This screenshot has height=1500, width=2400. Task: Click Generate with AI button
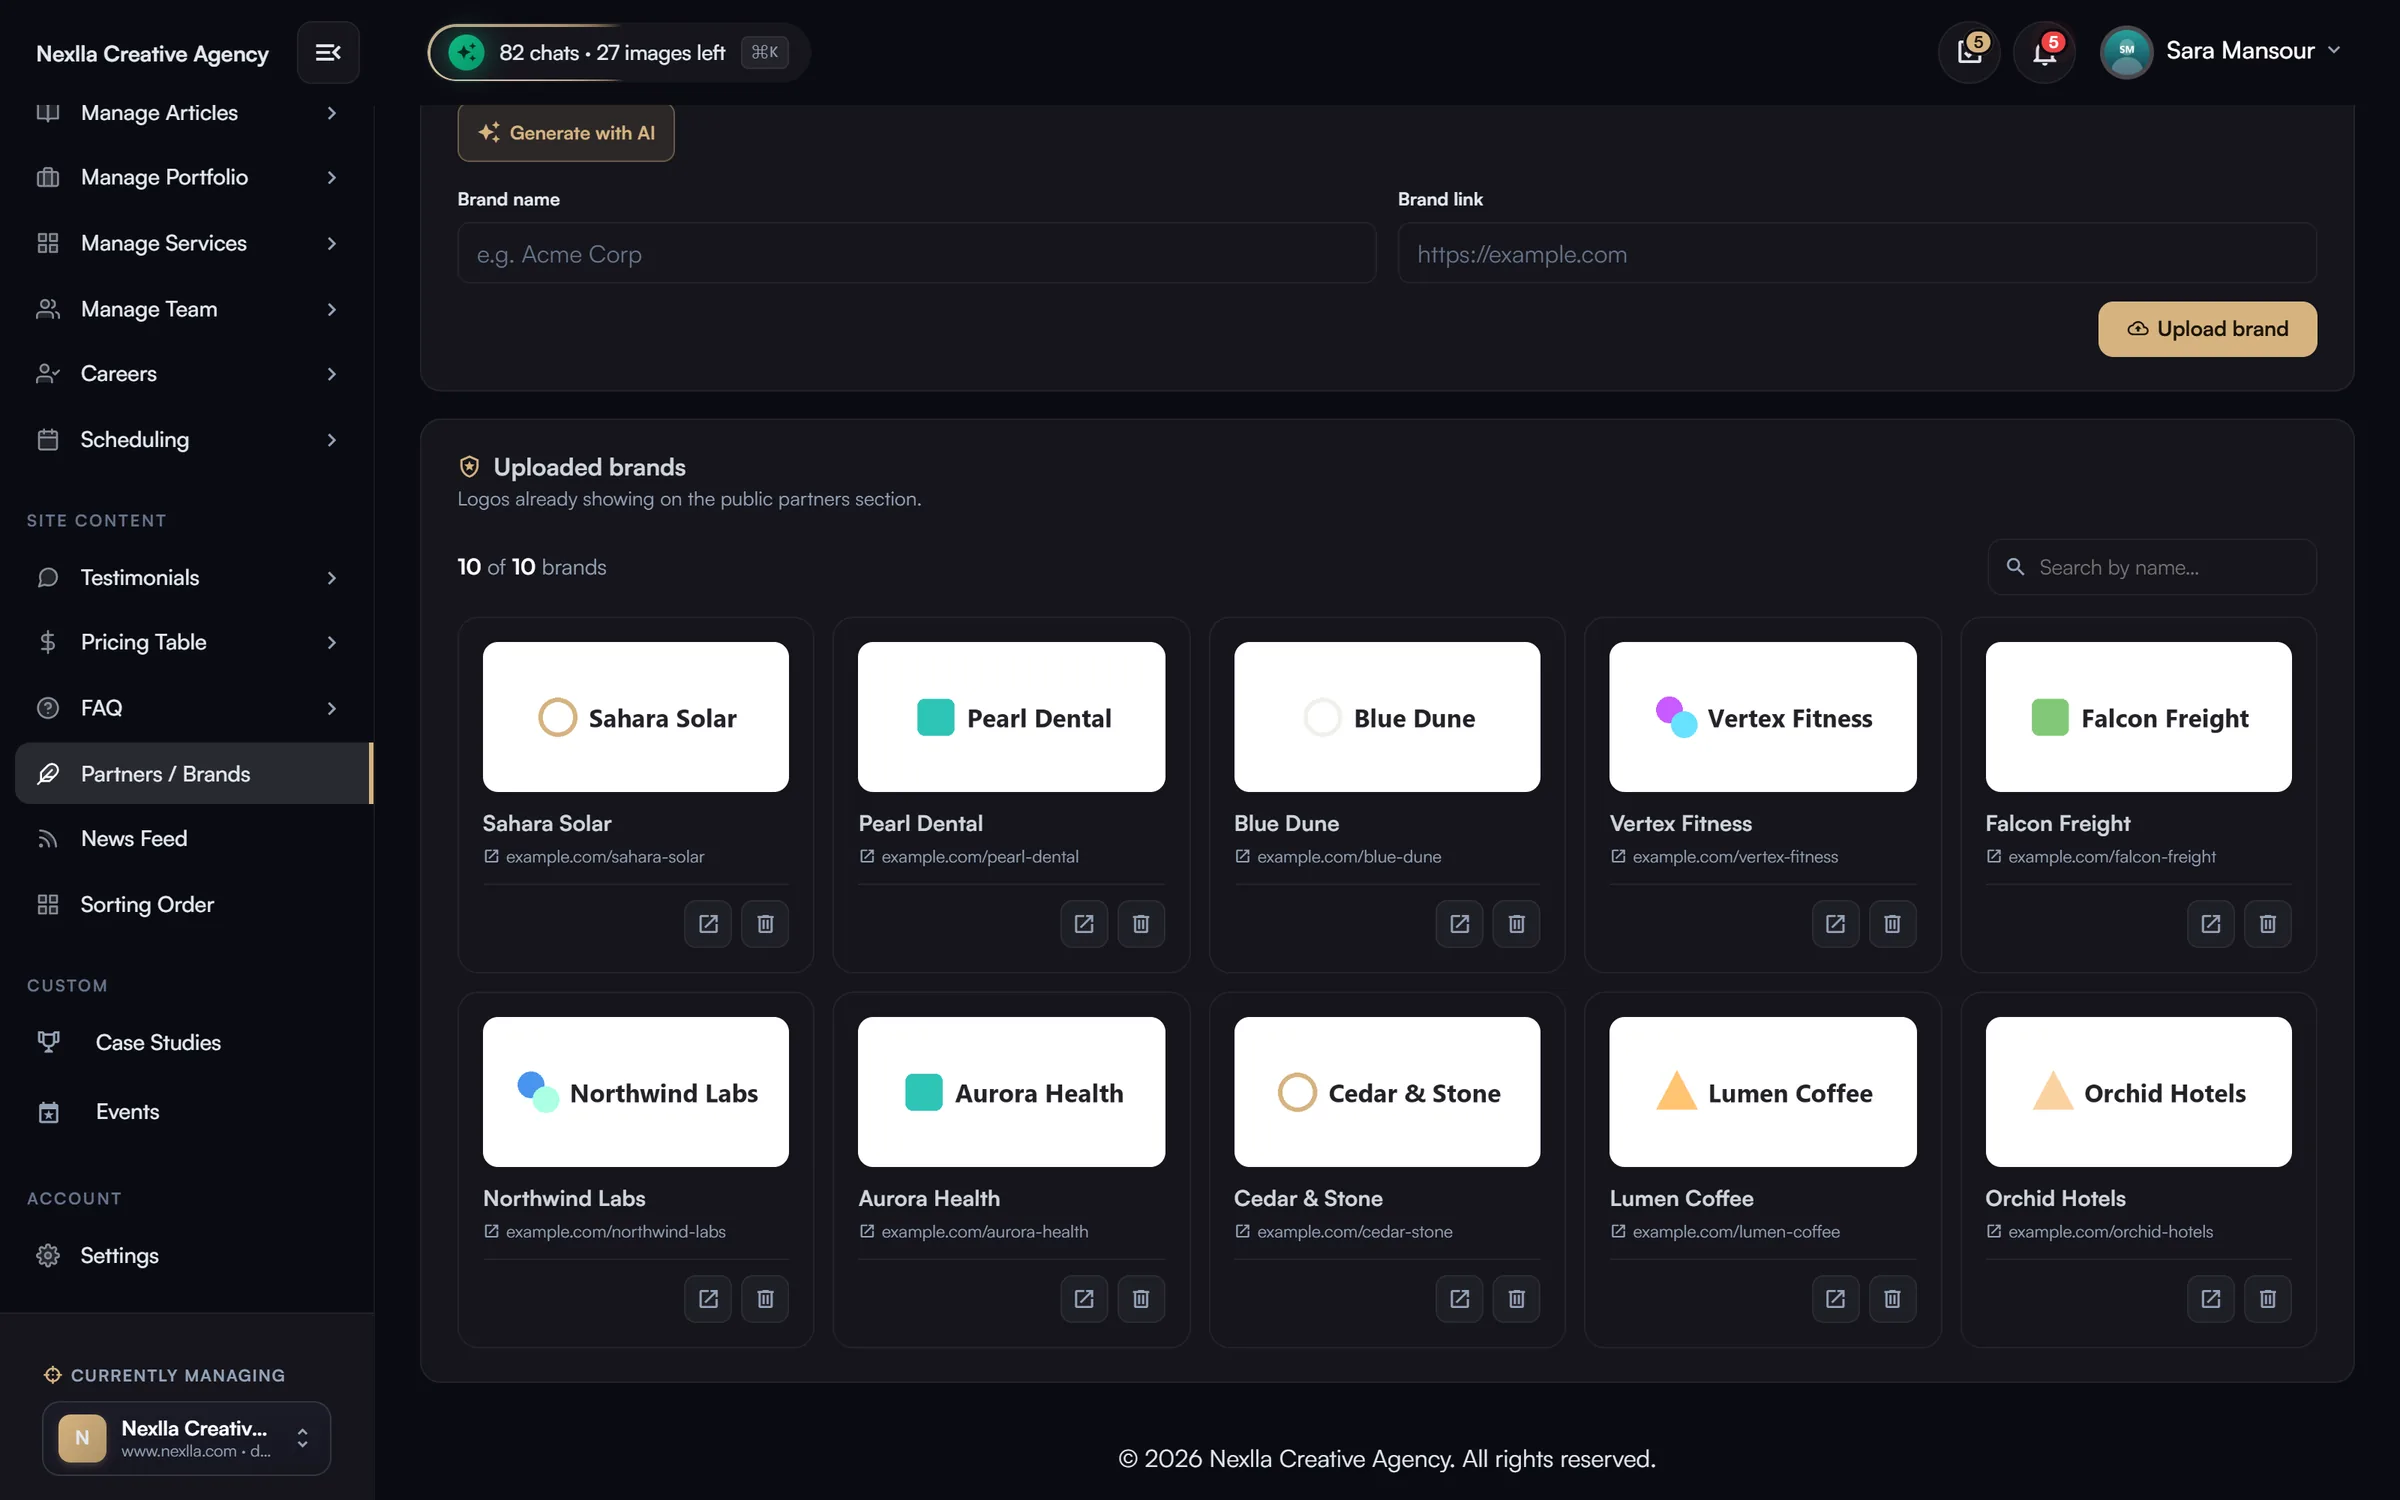tap(566, 133)
